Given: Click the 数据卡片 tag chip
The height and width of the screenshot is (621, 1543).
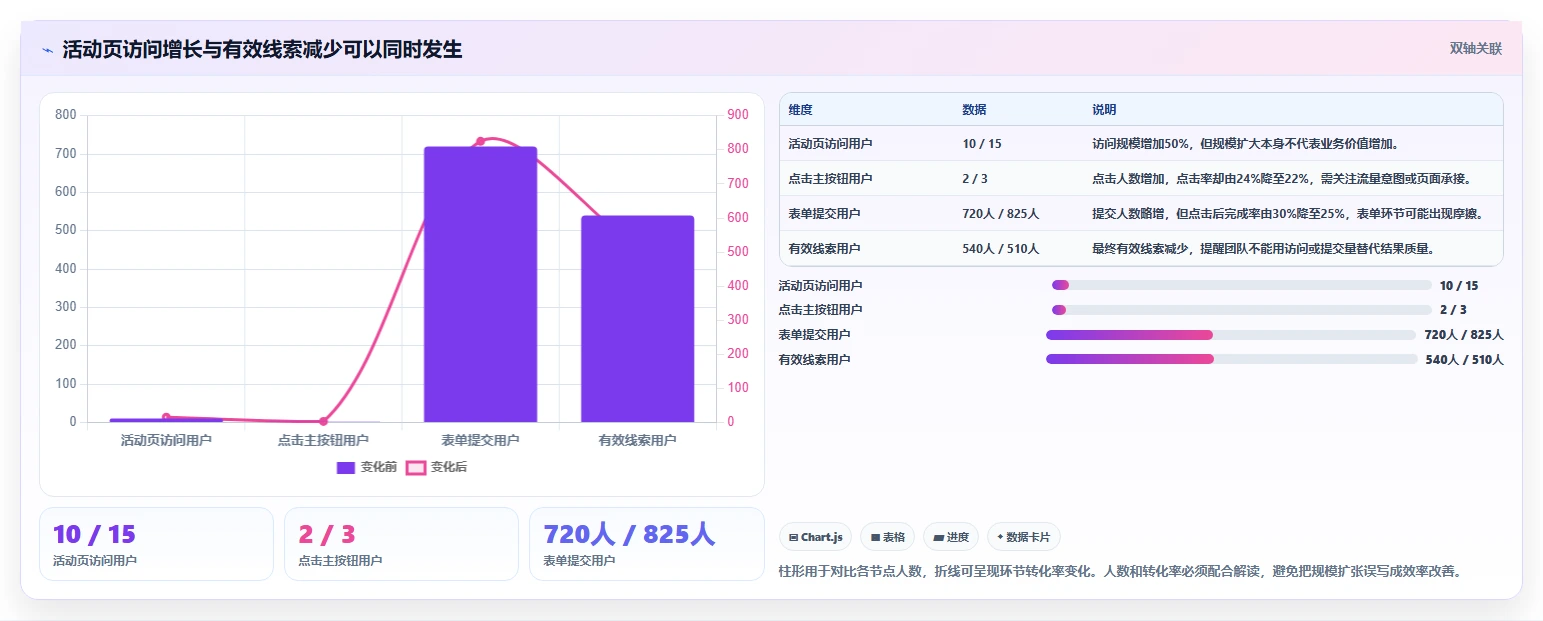Looking at the screenshot, I should [1024, 537].
